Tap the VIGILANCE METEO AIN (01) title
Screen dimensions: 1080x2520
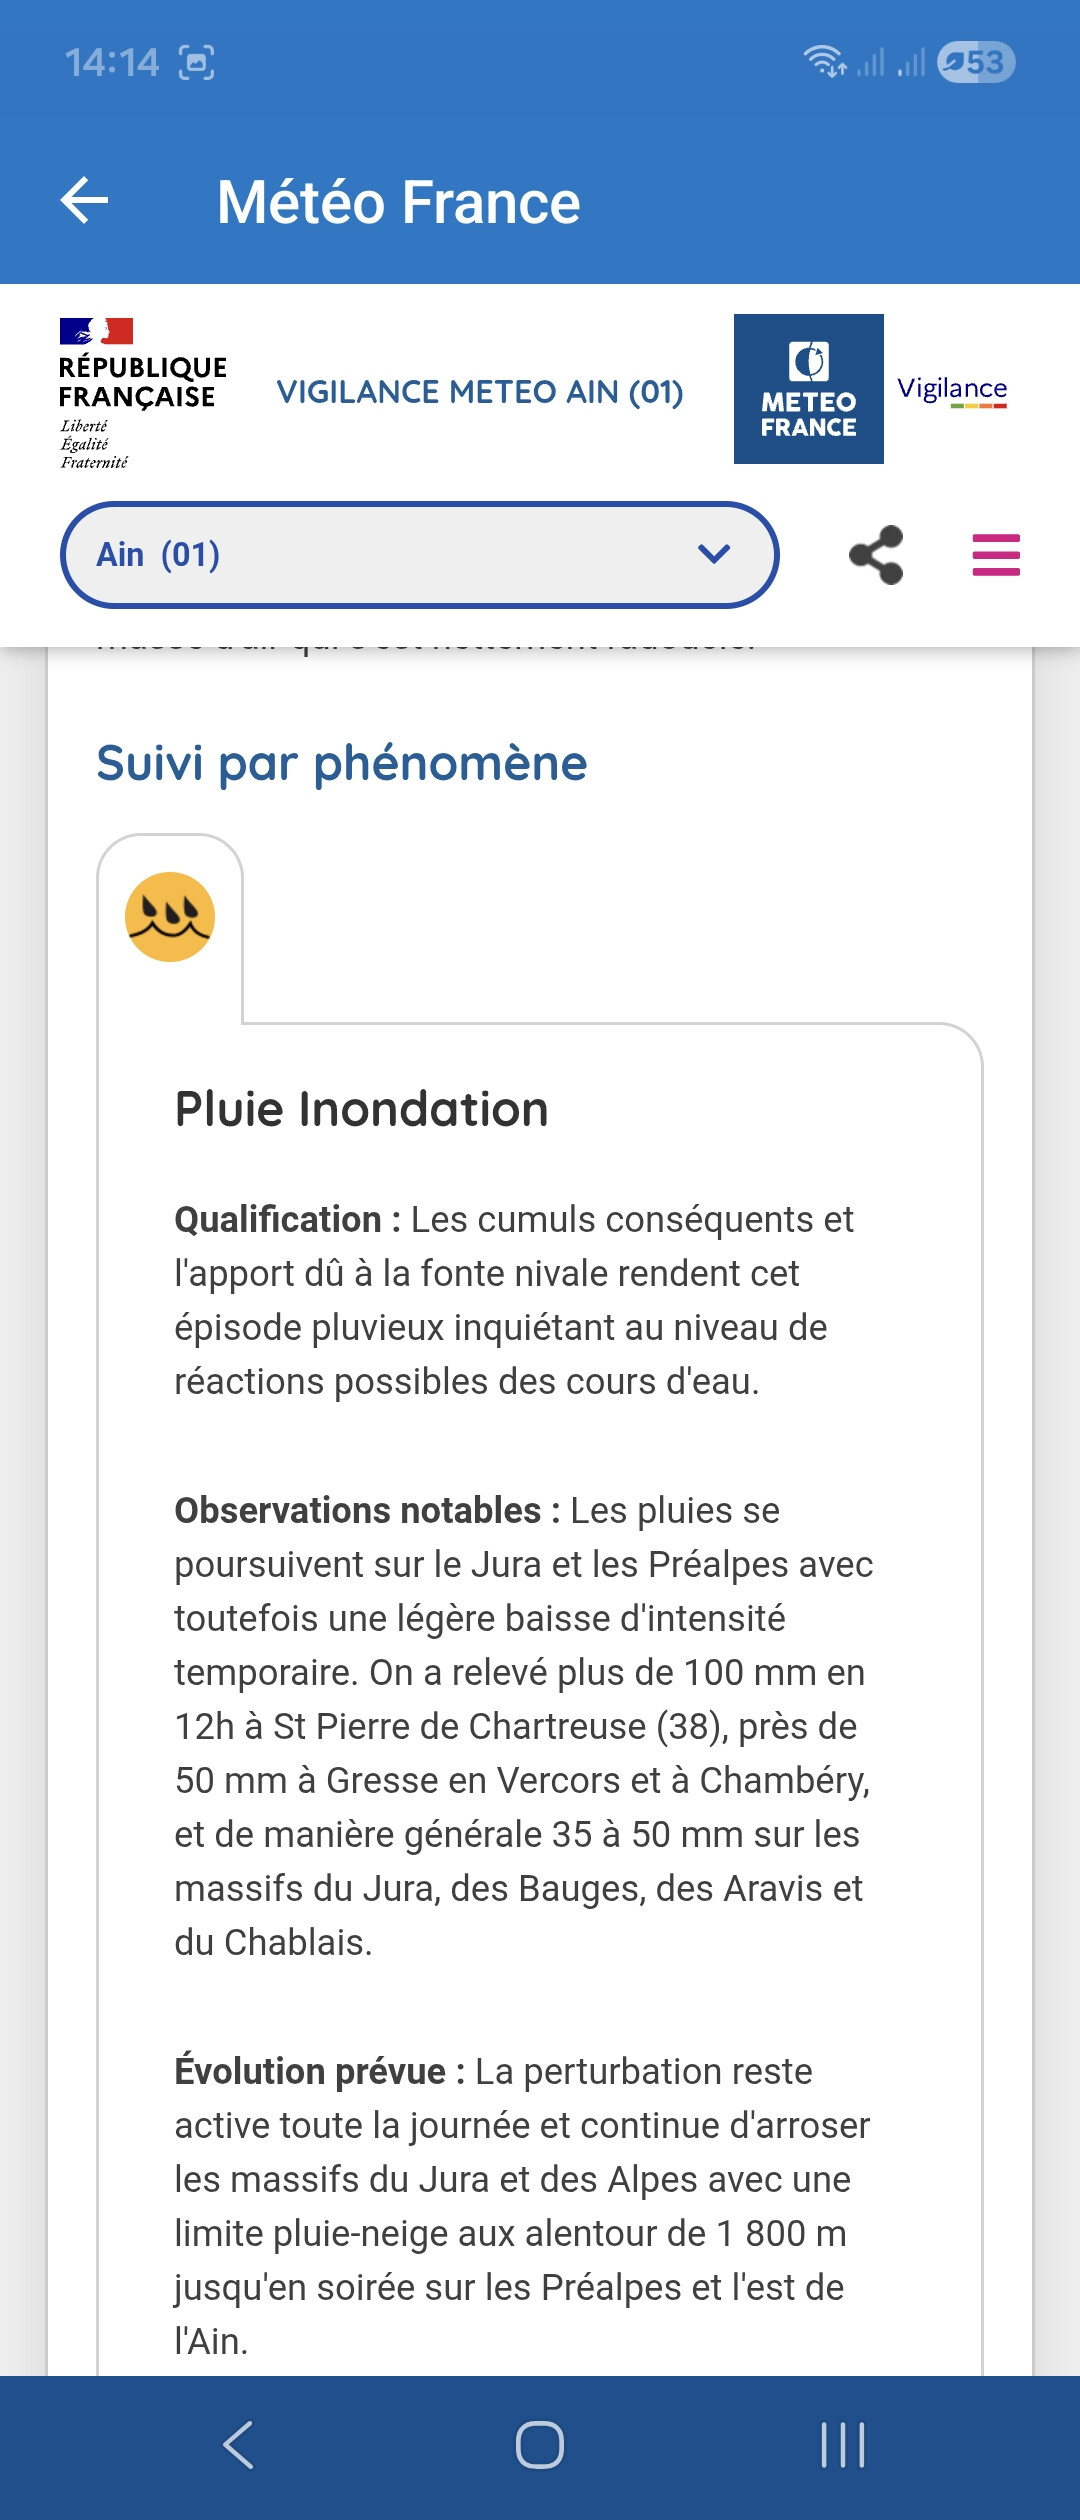pyautogui.click(x=480, y=392)
